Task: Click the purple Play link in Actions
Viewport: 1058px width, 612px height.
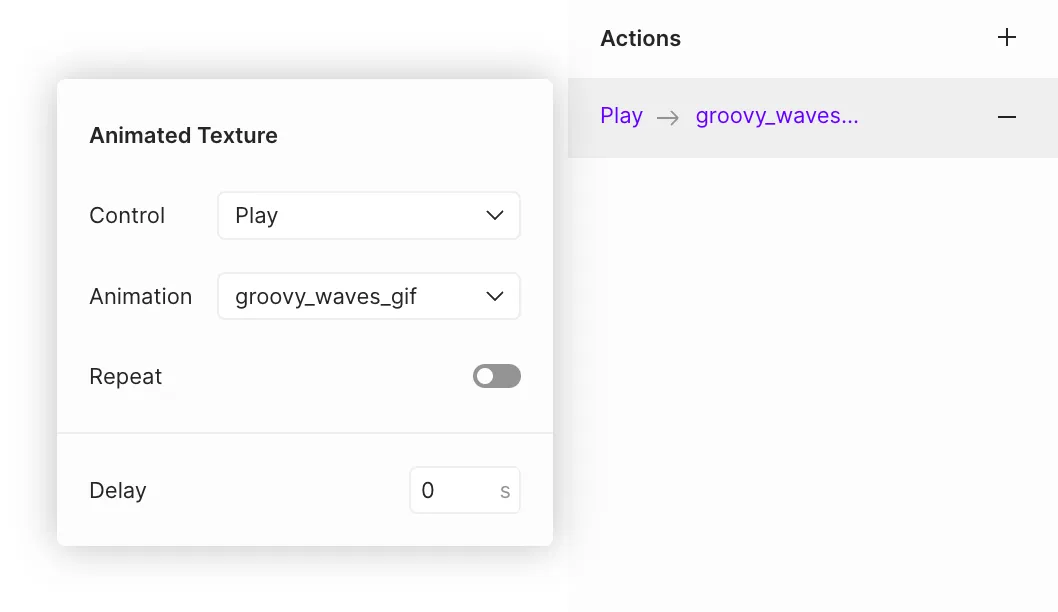Action: click(x=621, y=116)
